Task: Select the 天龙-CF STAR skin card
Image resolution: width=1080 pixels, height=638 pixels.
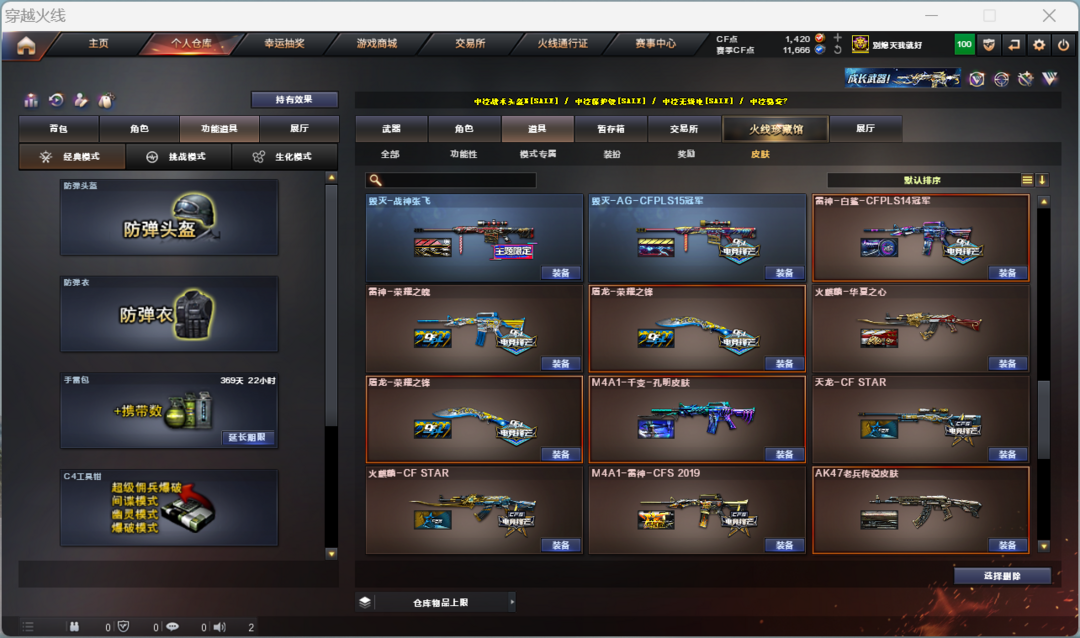Action: pyautogui.click(x=921, y=420)
